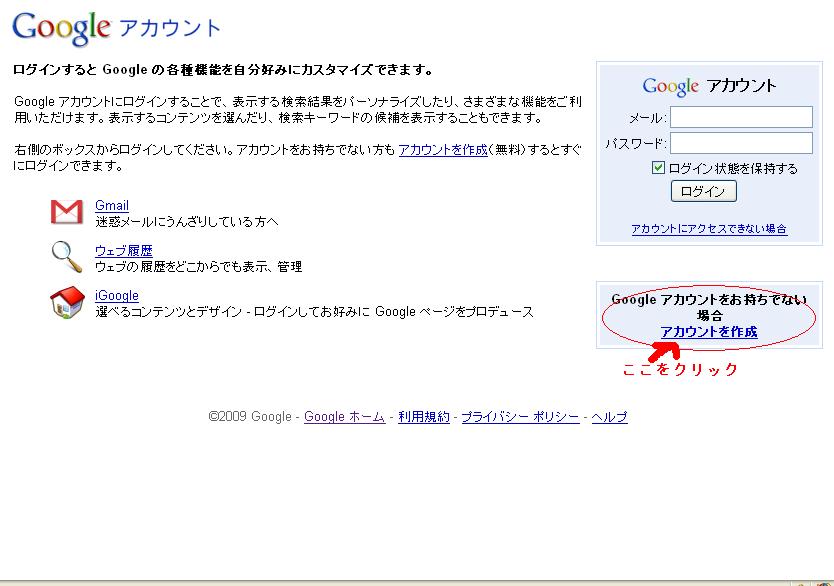
Task: Click the ©2009 Google text
Action: coord(250,417)
